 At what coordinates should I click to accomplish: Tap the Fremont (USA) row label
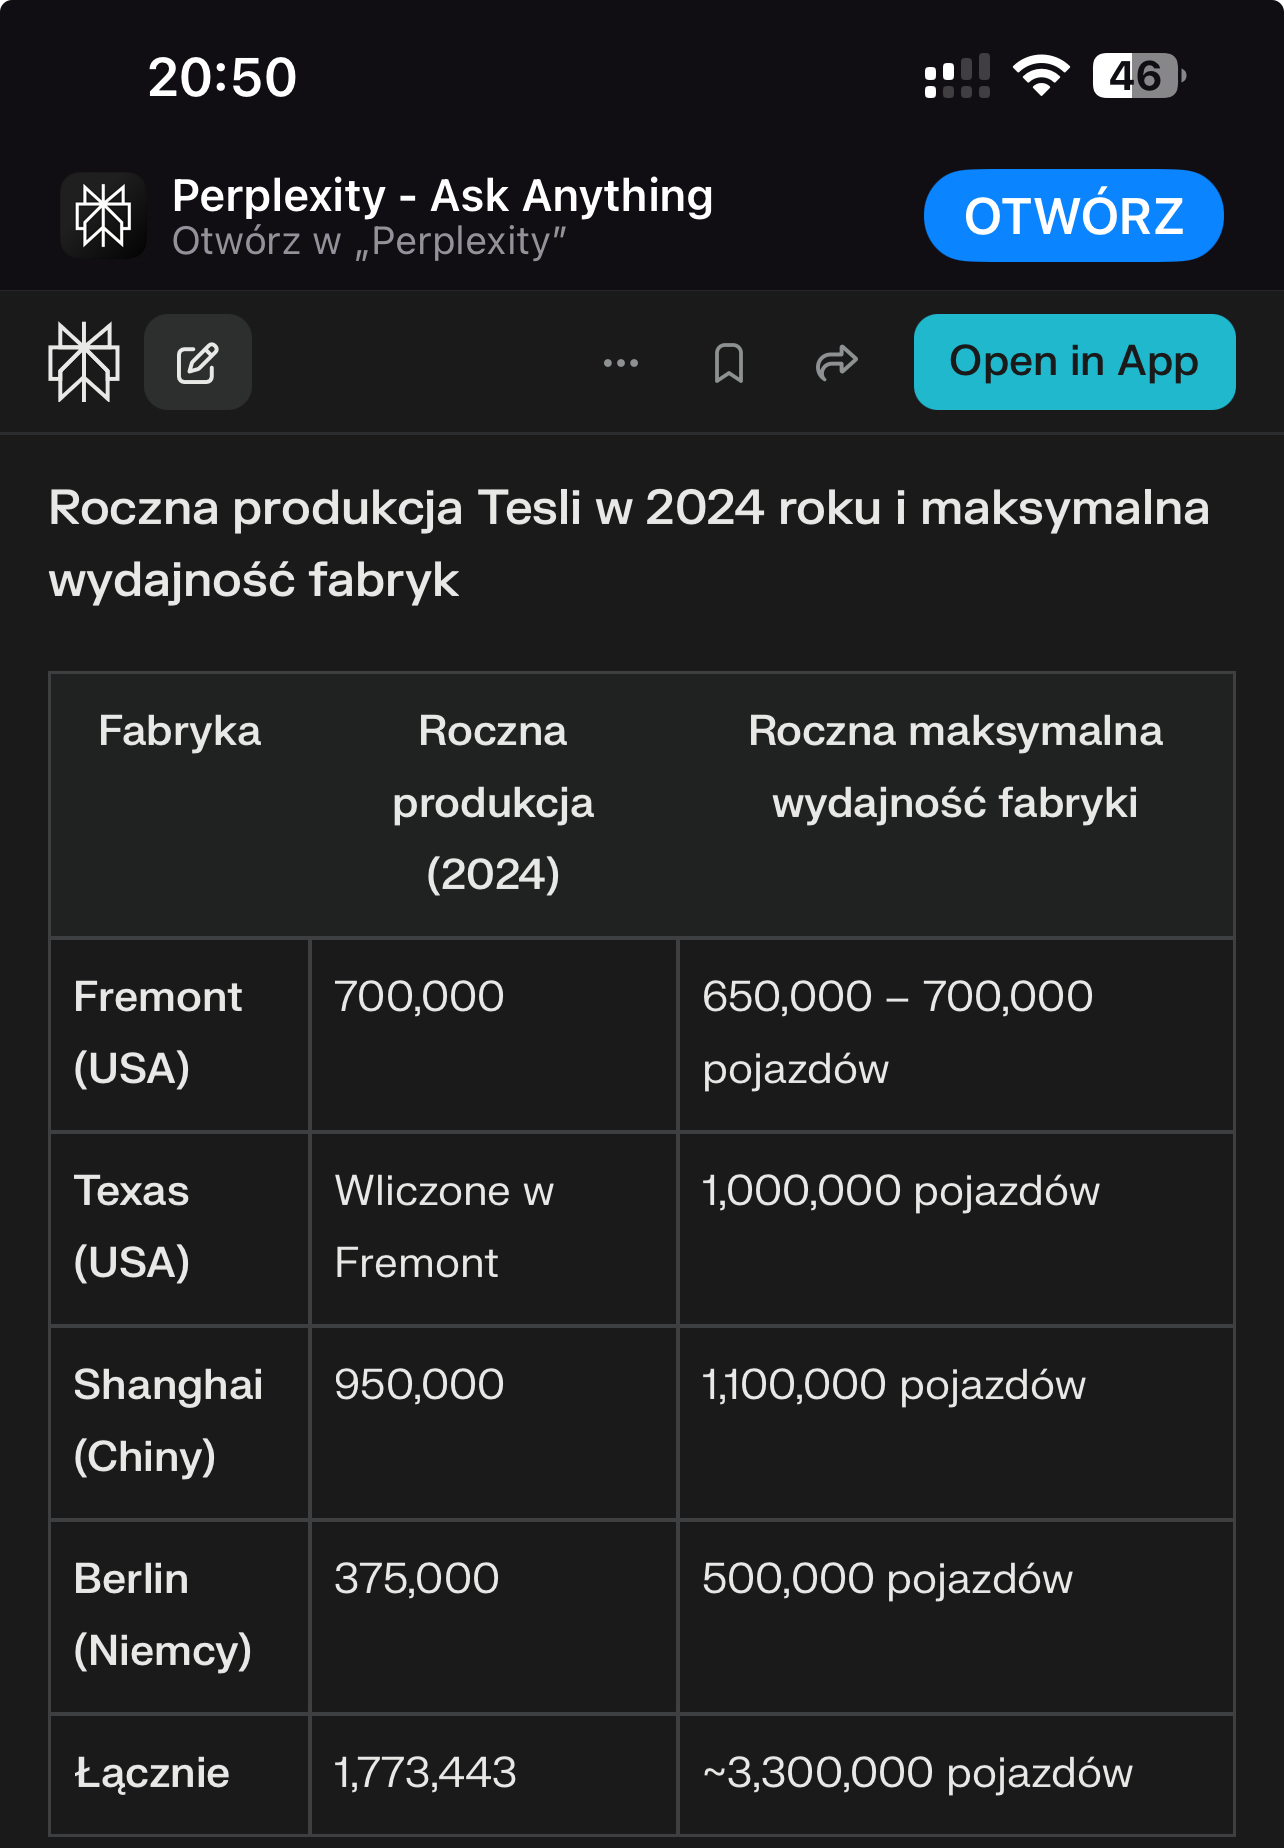[x=158, y=1033]
